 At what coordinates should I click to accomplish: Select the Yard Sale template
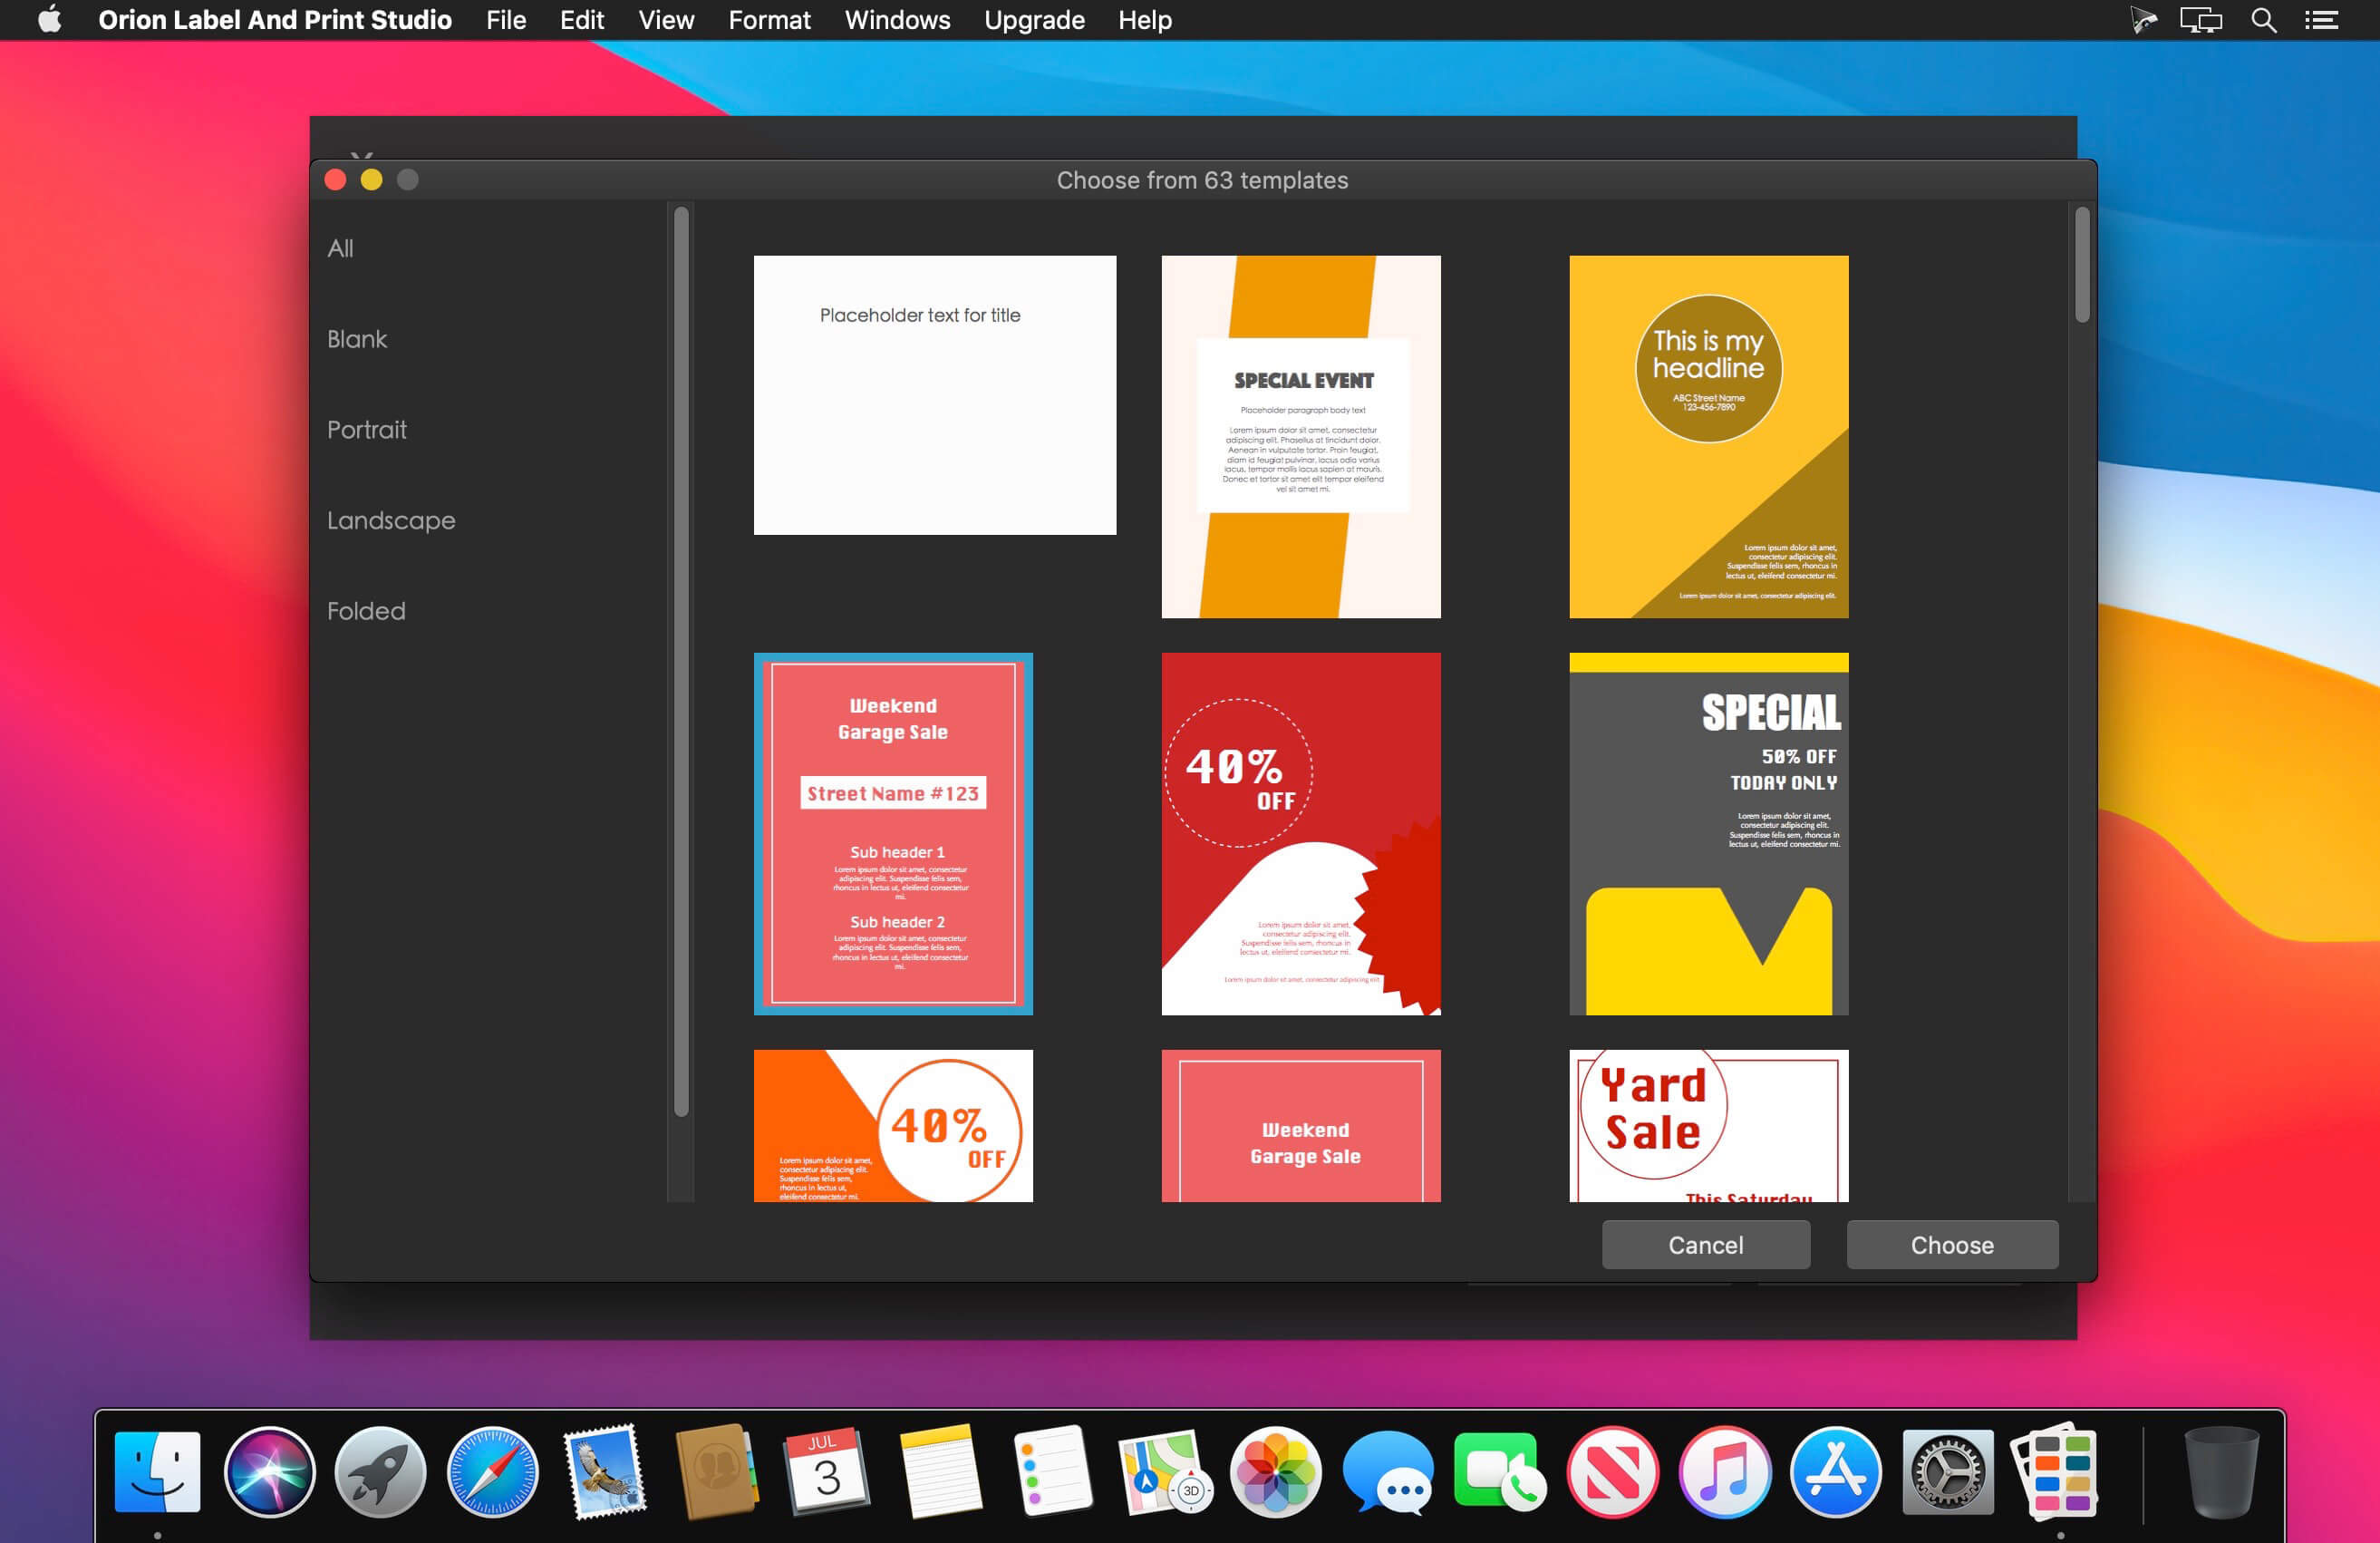(x=1709, y=1126)
